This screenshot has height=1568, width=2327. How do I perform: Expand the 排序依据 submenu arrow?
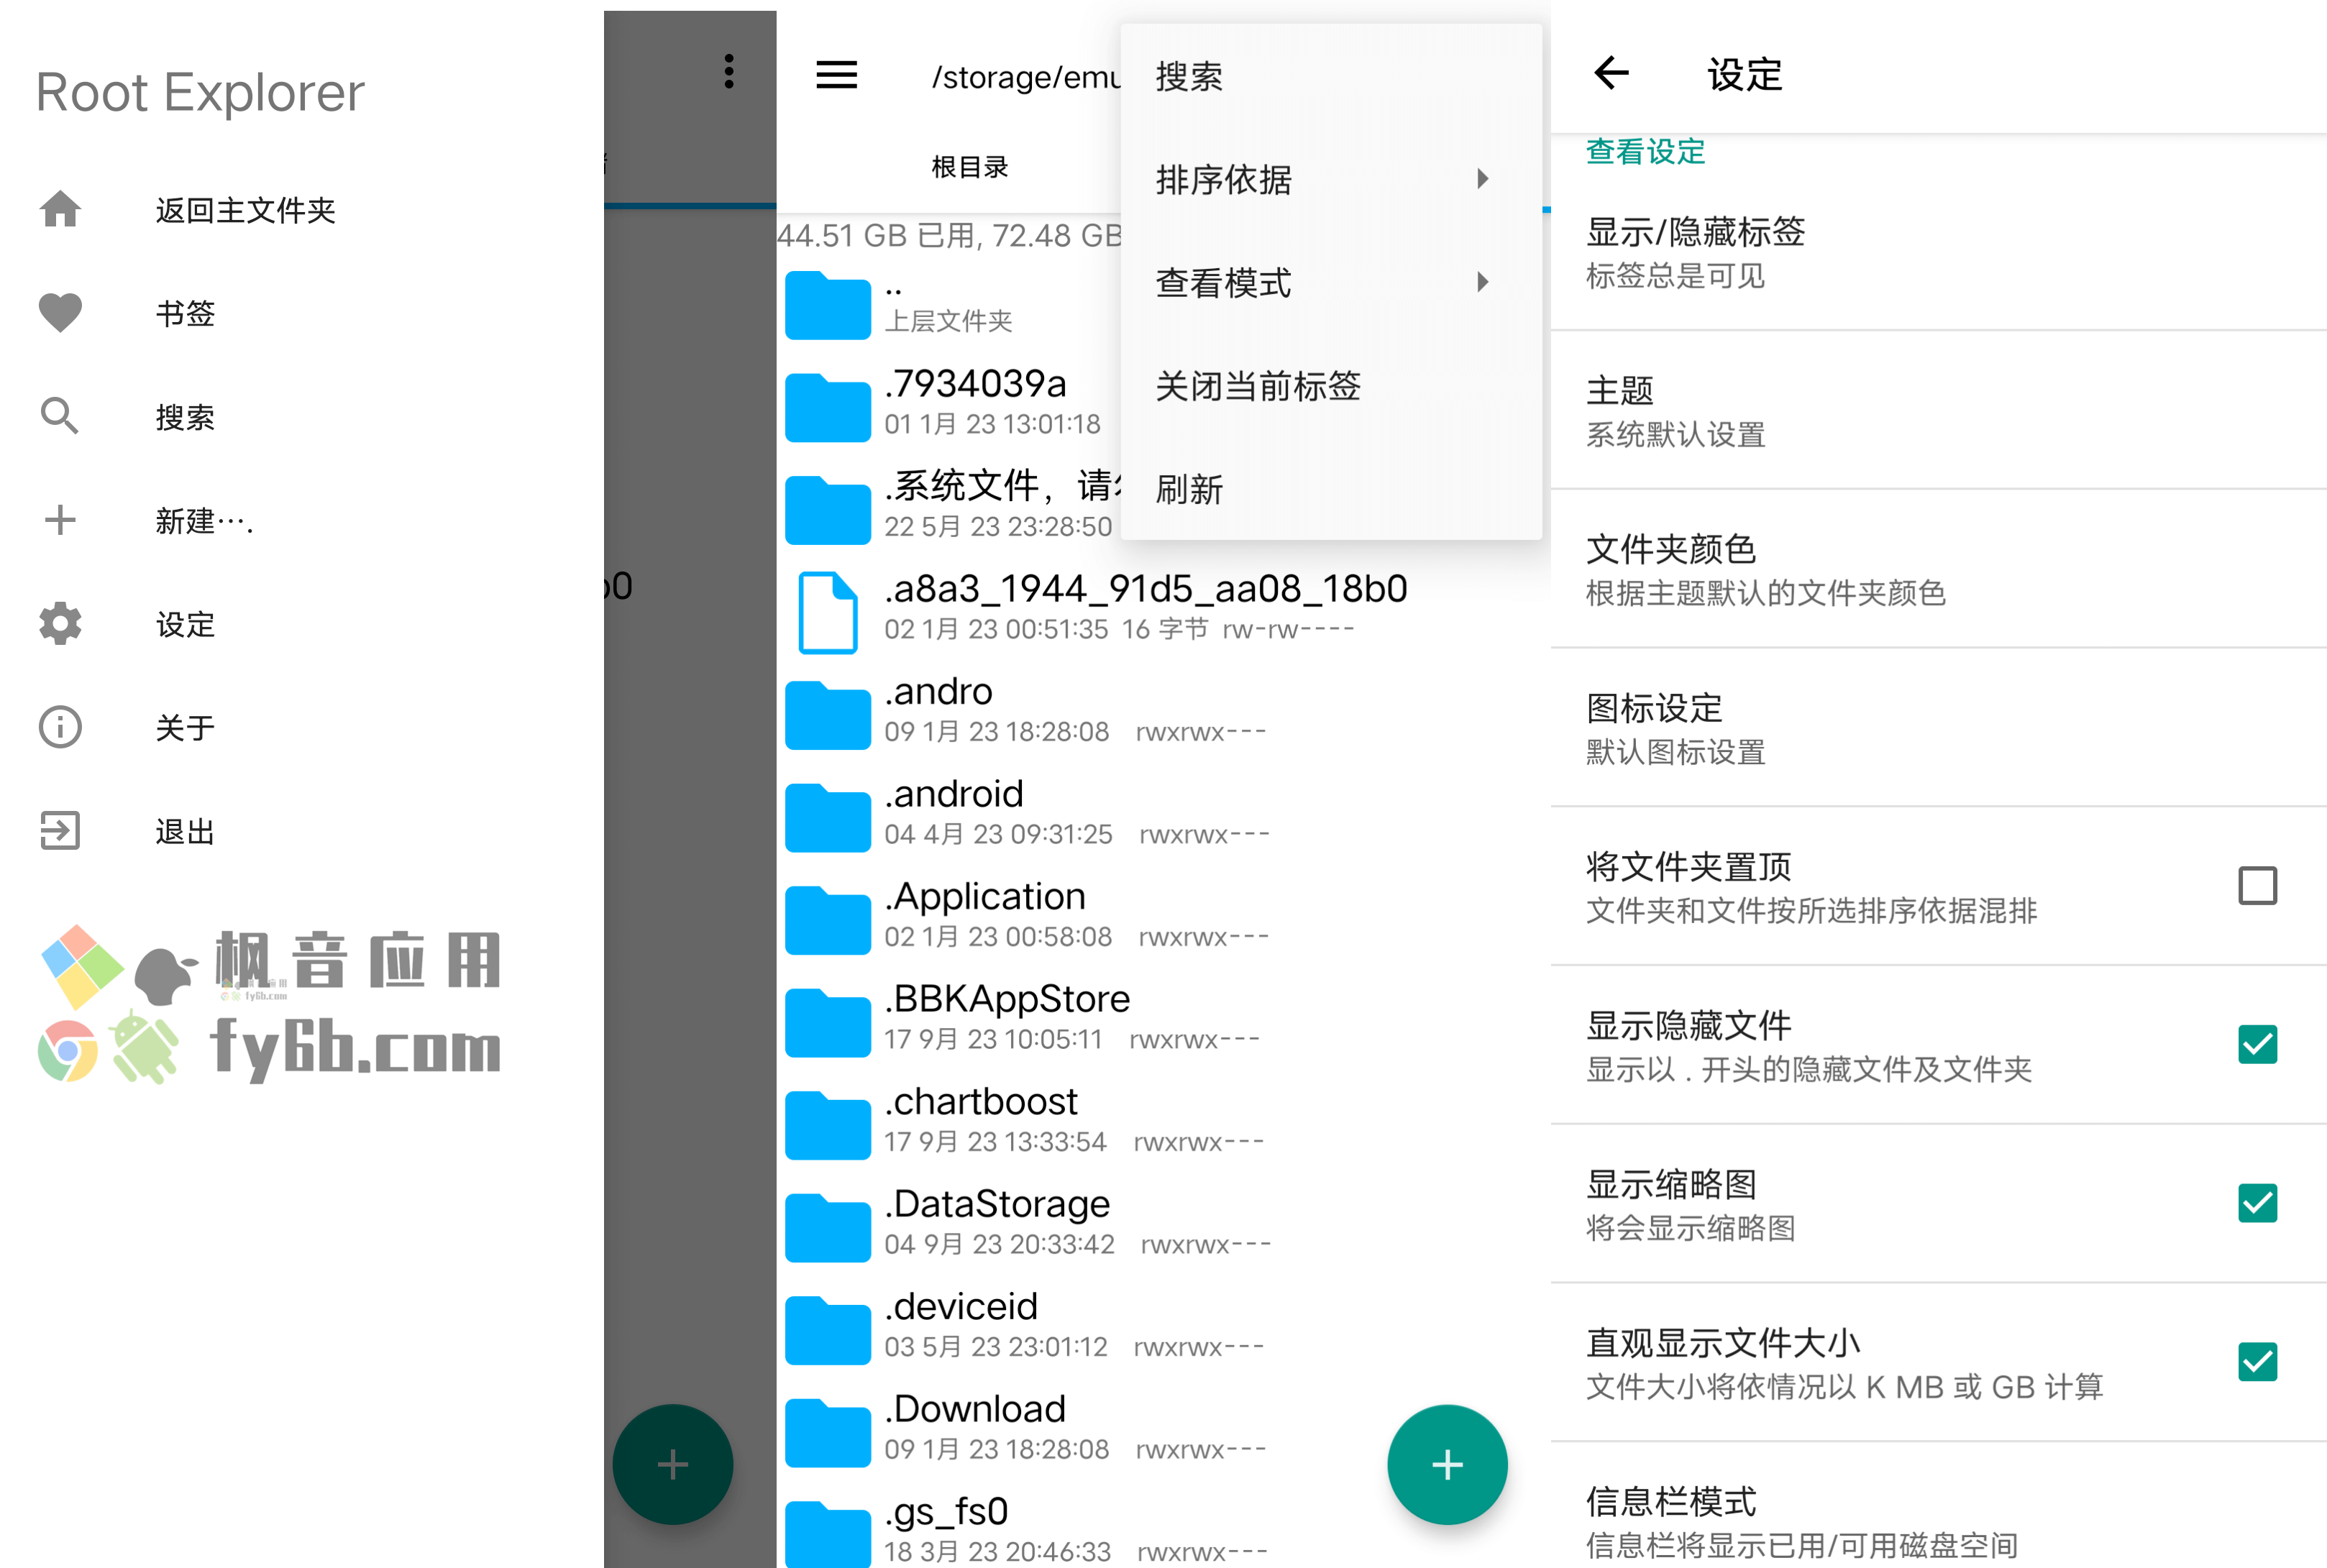(x=1483, y=179)
